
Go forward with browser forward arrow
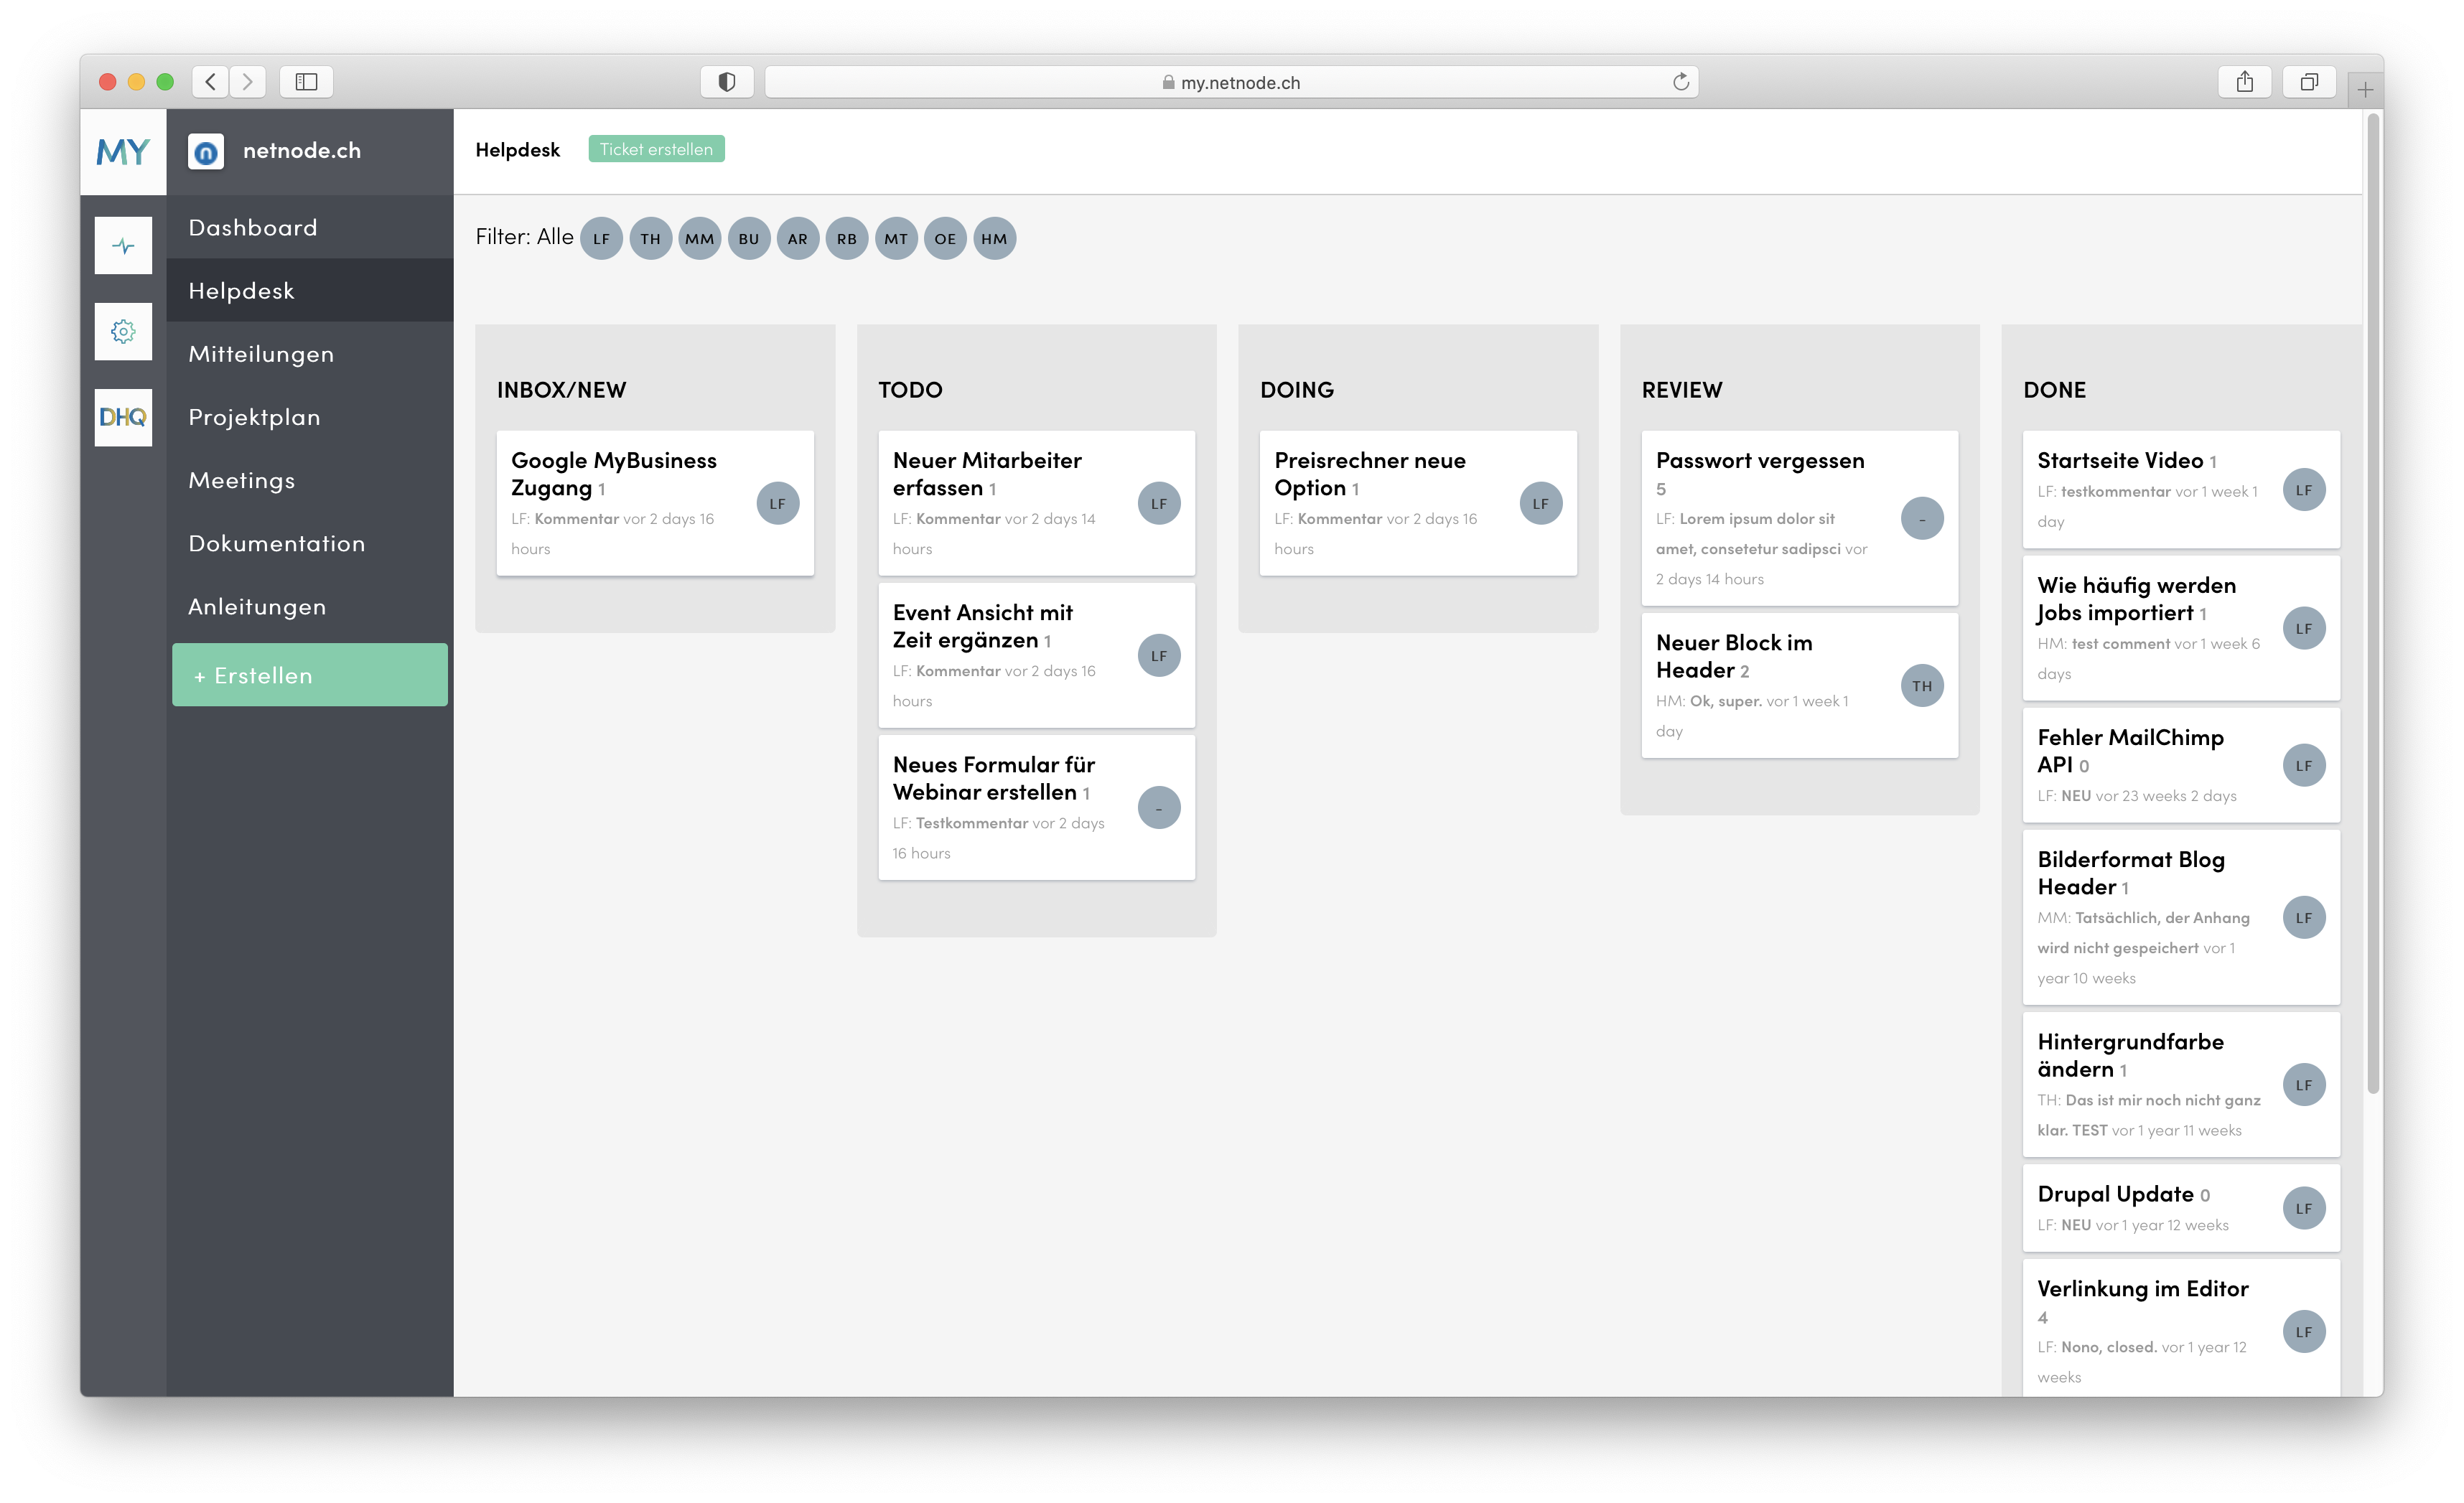pos(248,82)
